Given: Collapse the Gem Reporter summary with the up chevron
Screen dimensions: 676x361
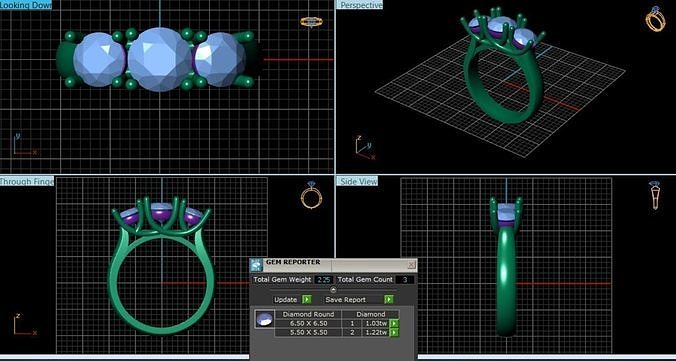Looking at the screenshot, I should pyautogui.click(x=333, y=289).
